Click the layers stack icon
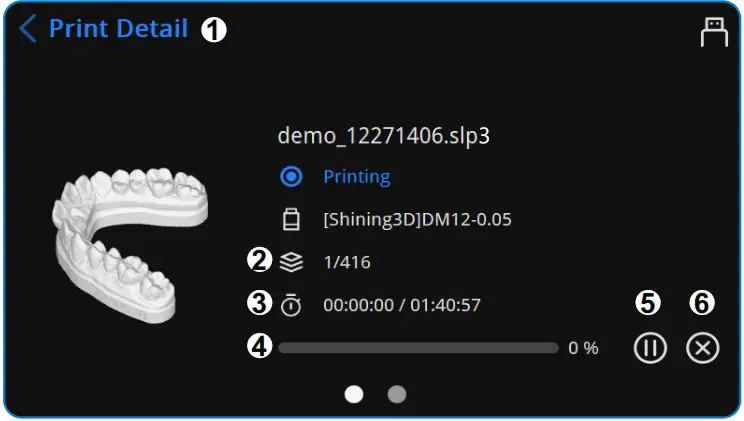Image resolution: width=744 pixels, height=421 pixels. click(291, 262)
